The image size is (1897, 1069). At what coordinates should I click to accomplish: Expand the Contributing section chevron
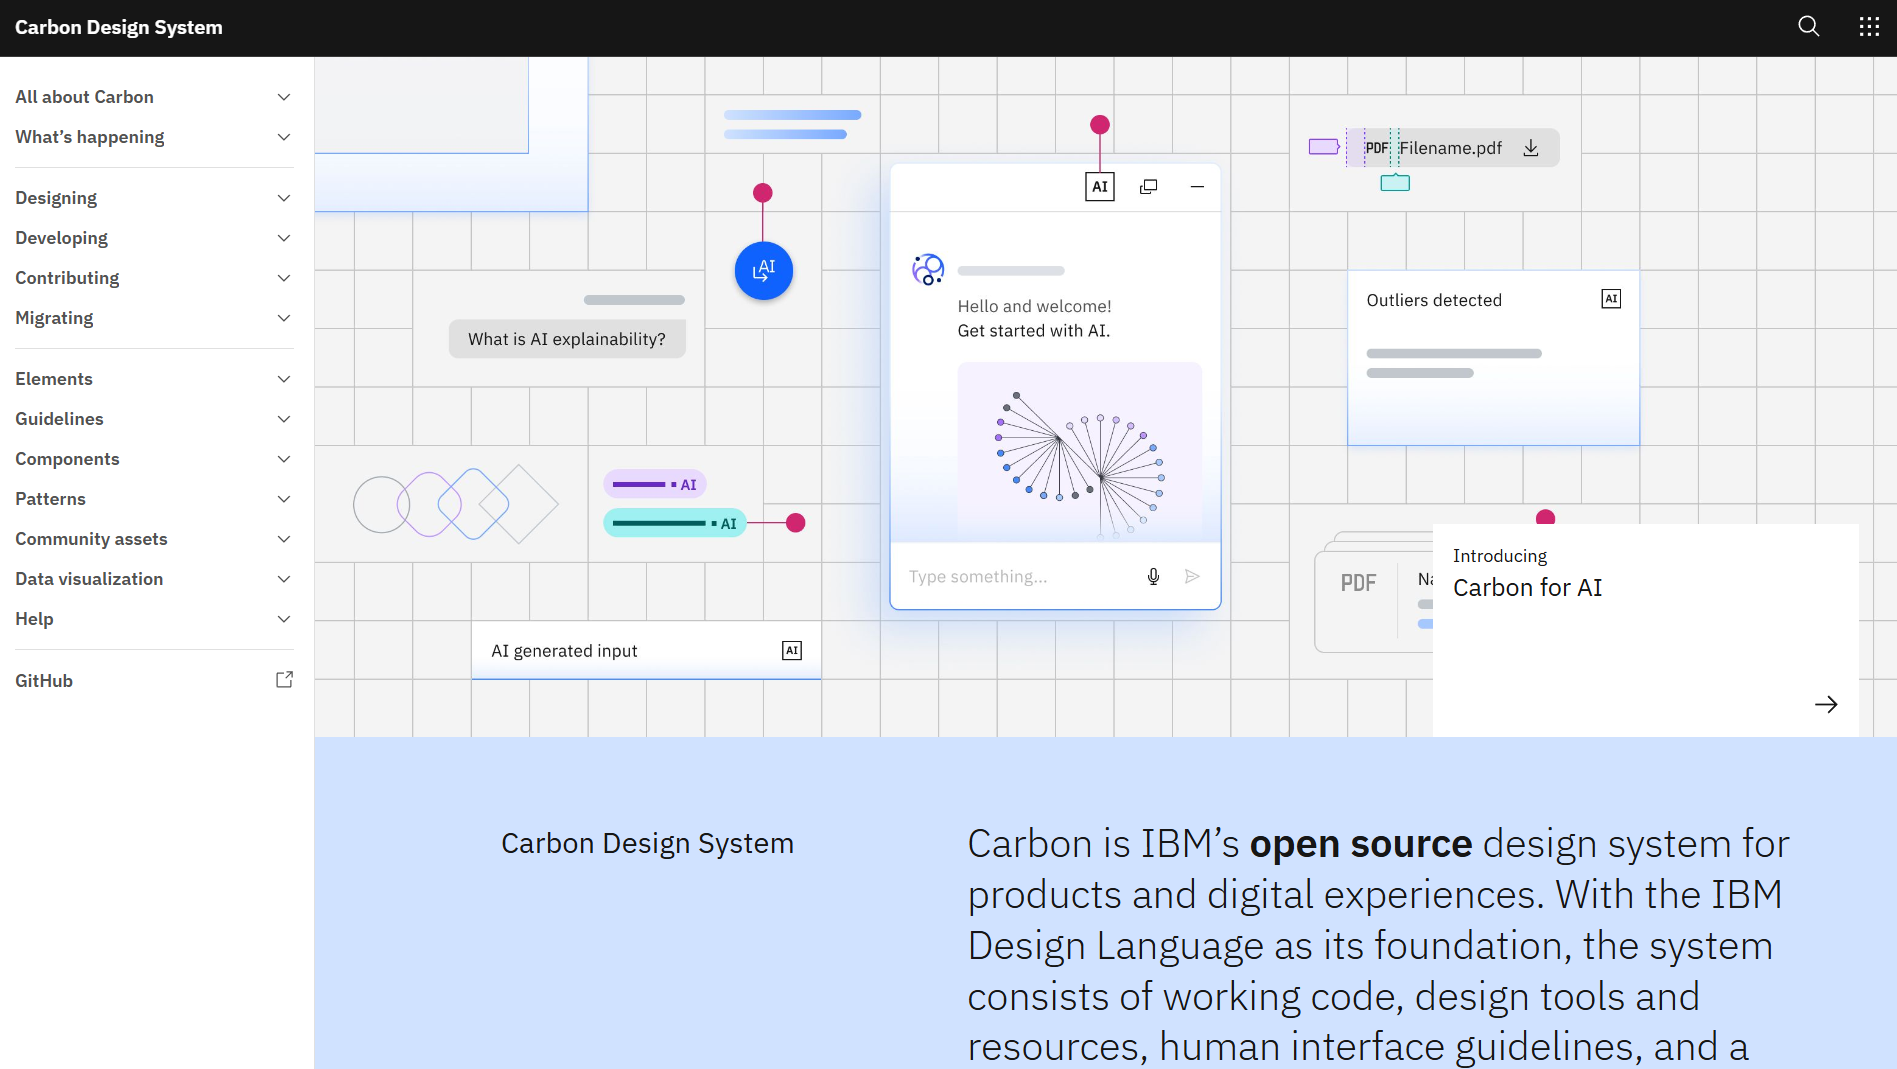[x=284, y=278]
